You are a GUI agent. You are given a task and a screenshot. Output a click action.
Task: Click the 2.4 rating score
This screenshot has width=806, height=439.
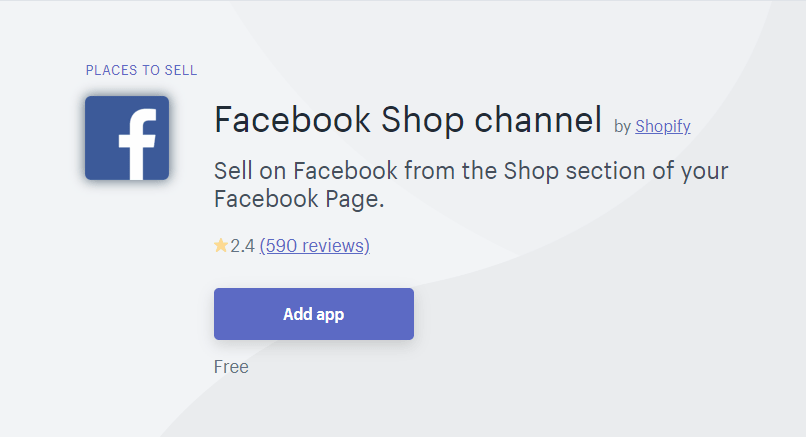242,246
